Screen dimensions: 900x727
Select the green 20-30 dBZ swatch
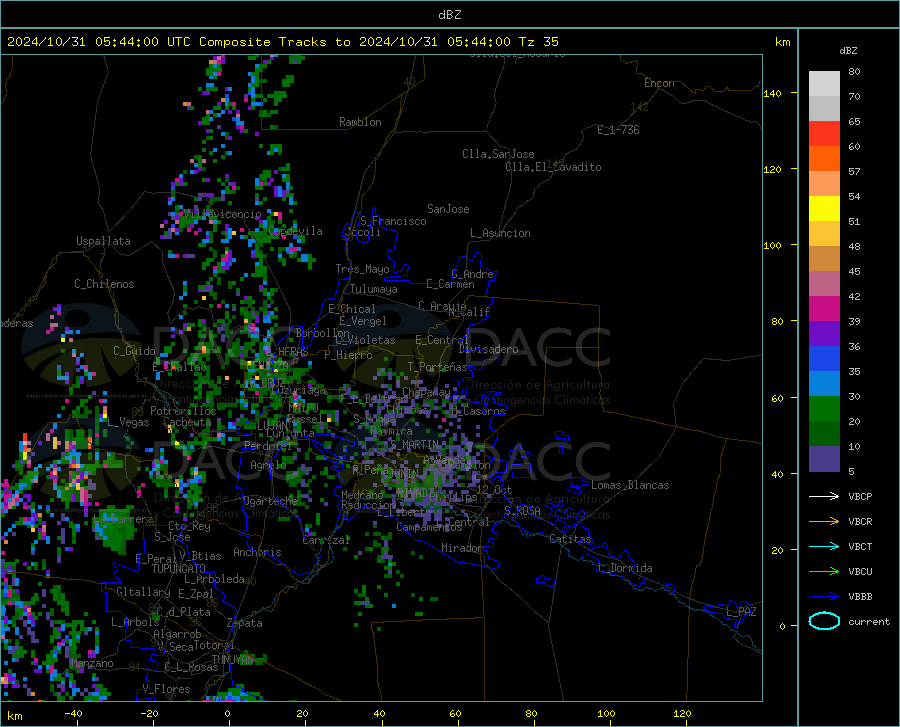(824, 409)
